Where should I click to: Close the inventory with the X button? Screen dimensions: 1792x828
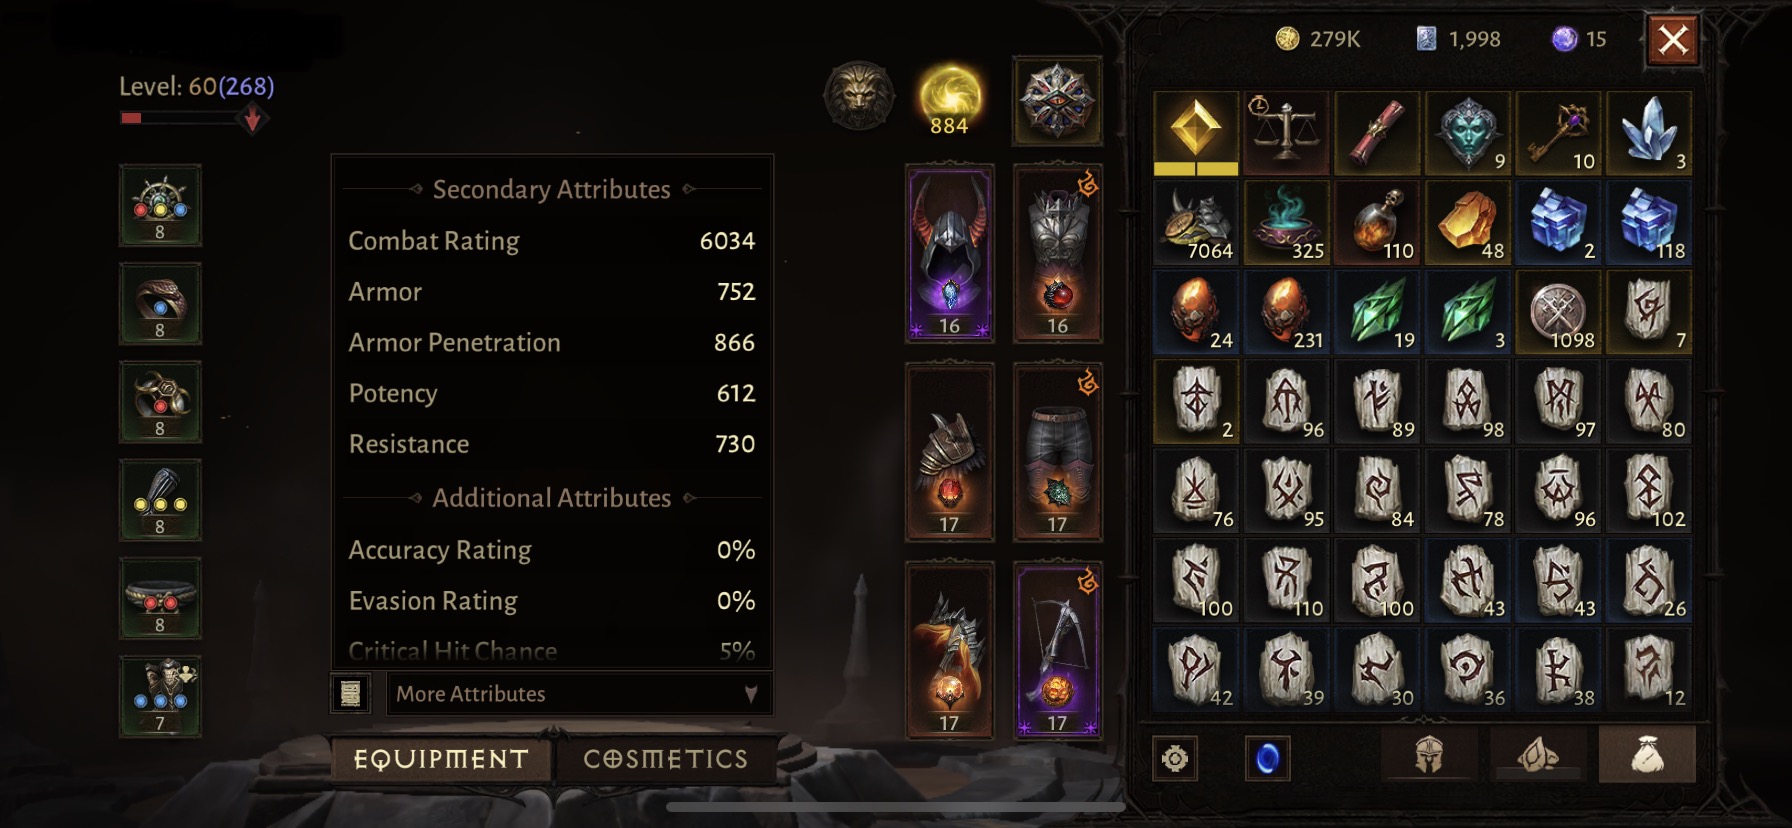(1672, 40)
